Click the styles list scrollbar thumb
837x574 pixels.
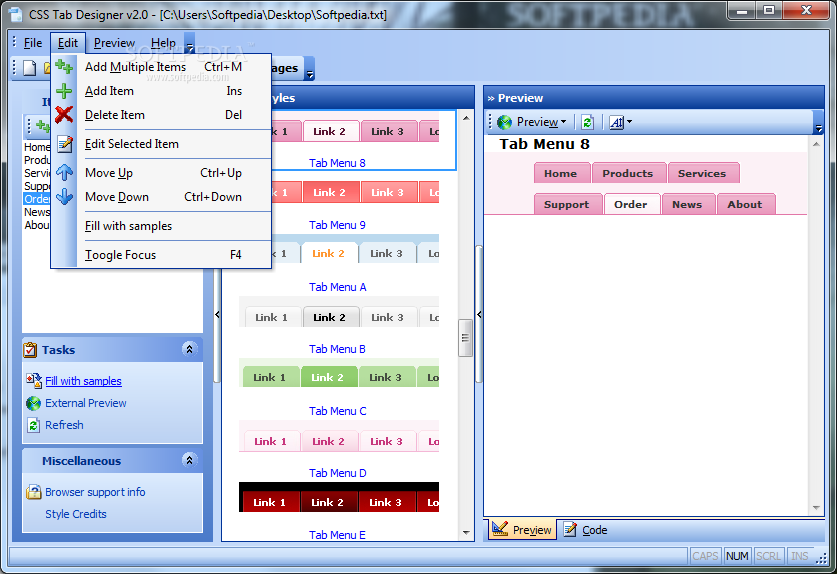465,337
